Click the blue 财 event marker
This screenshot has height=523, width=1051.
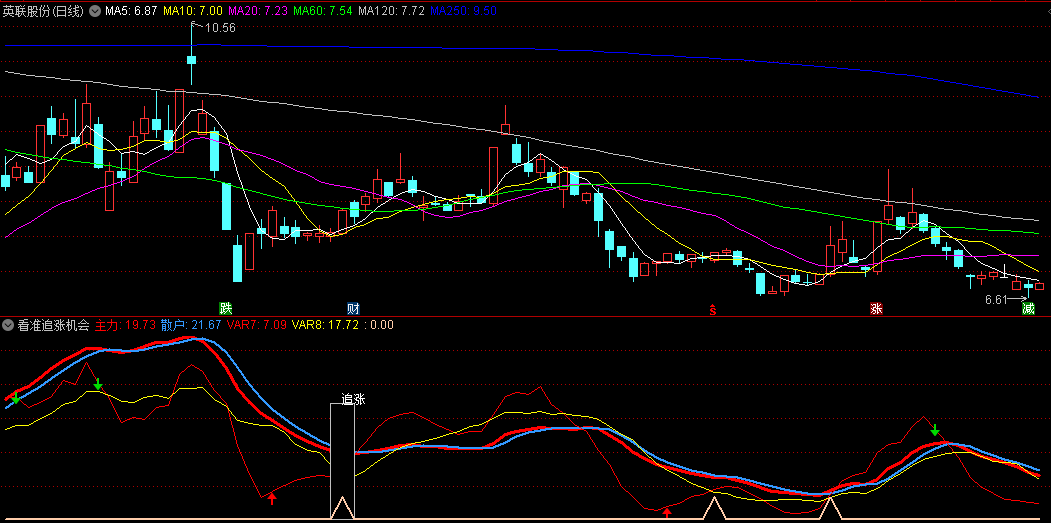[353, 309]
